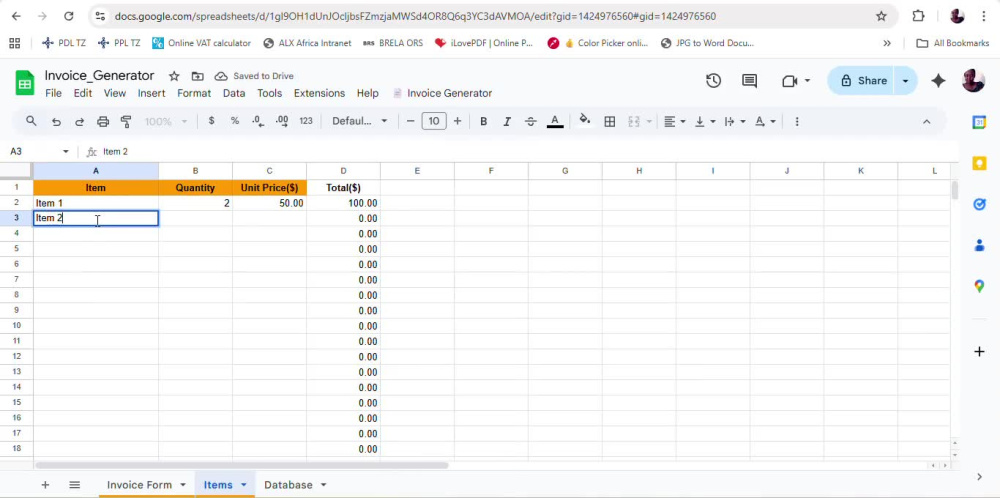Open the Share options dropdown arrow
Image resolution: width=1000 pixels, height=498 pixels.
tap(906, 80)
